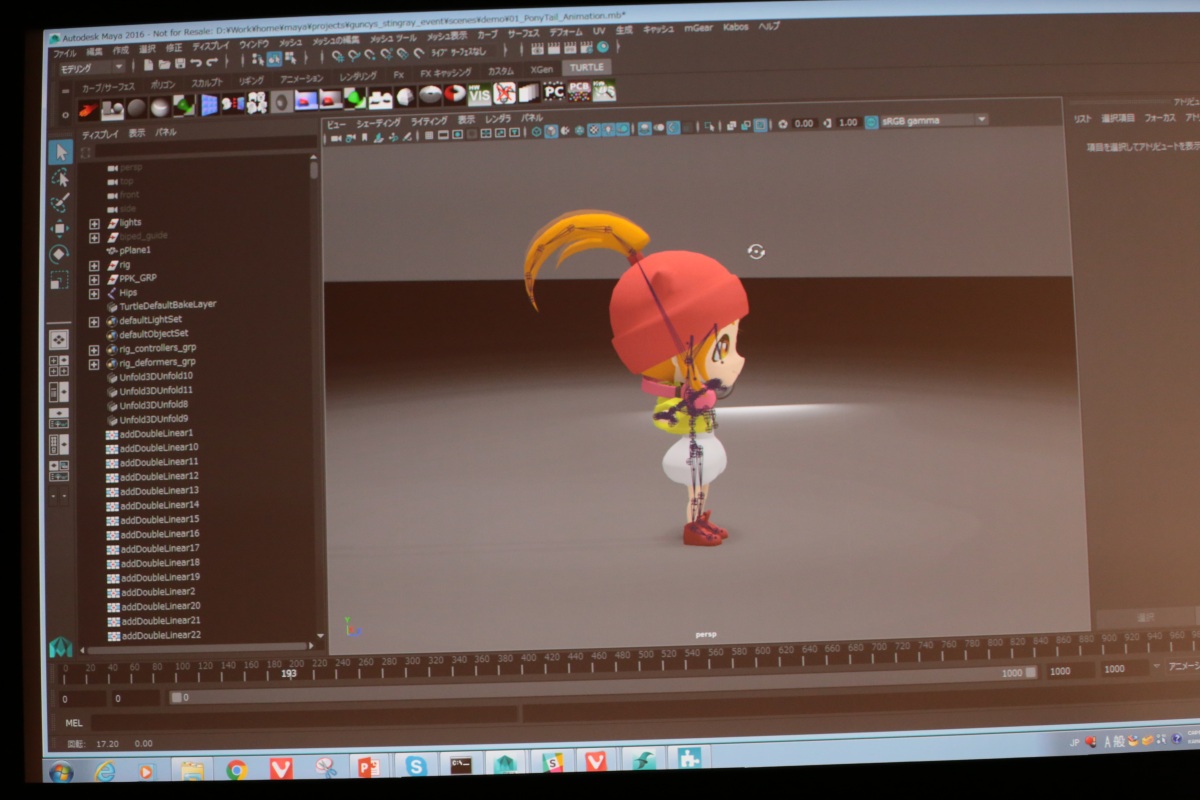Click the TURTLE PC shelf icon
The width and height of the screenshot is (1200, 800).
(x=554, y=93)
